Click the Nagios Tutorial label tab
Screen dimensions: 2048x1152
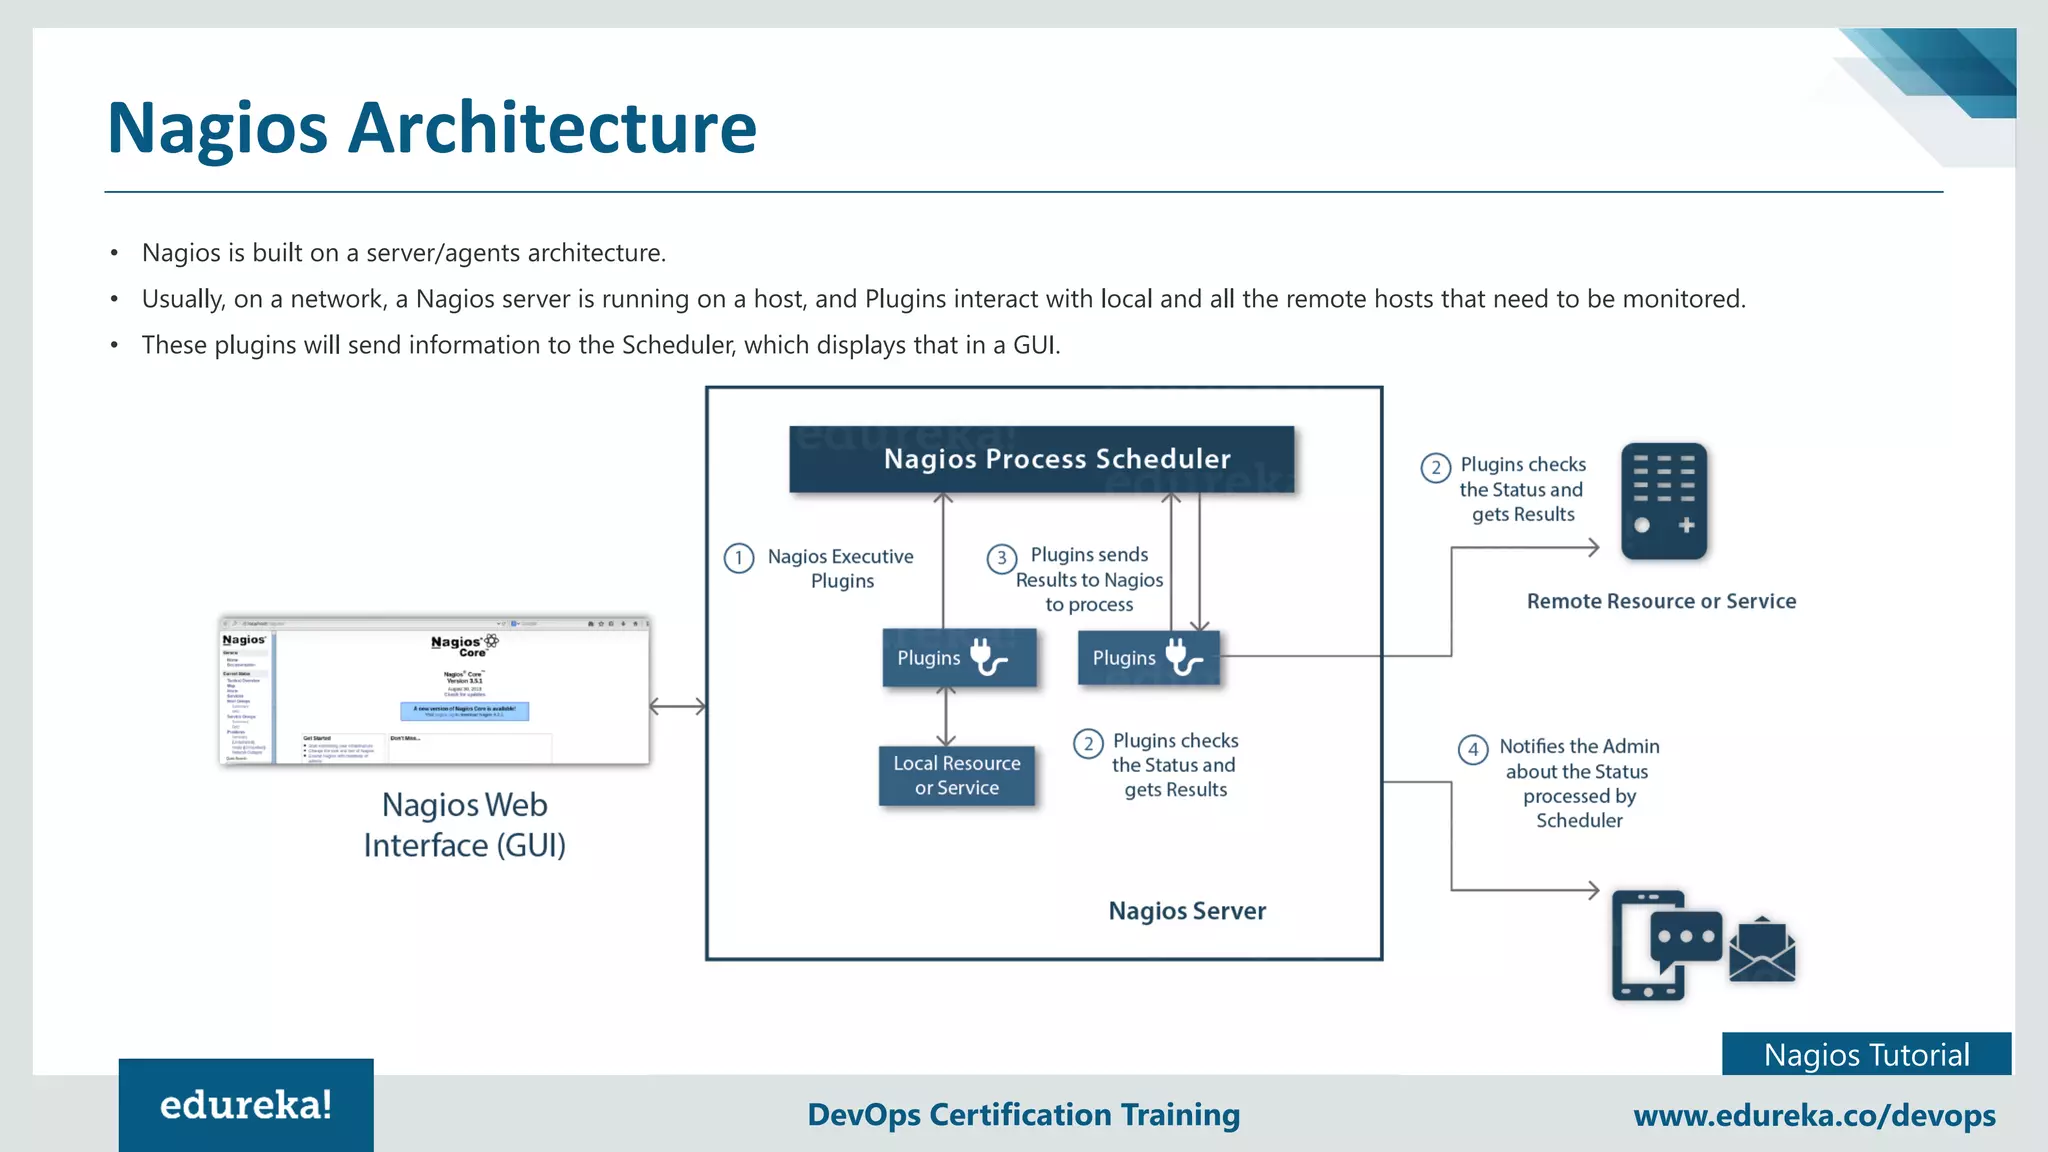click(1866, 1054)
